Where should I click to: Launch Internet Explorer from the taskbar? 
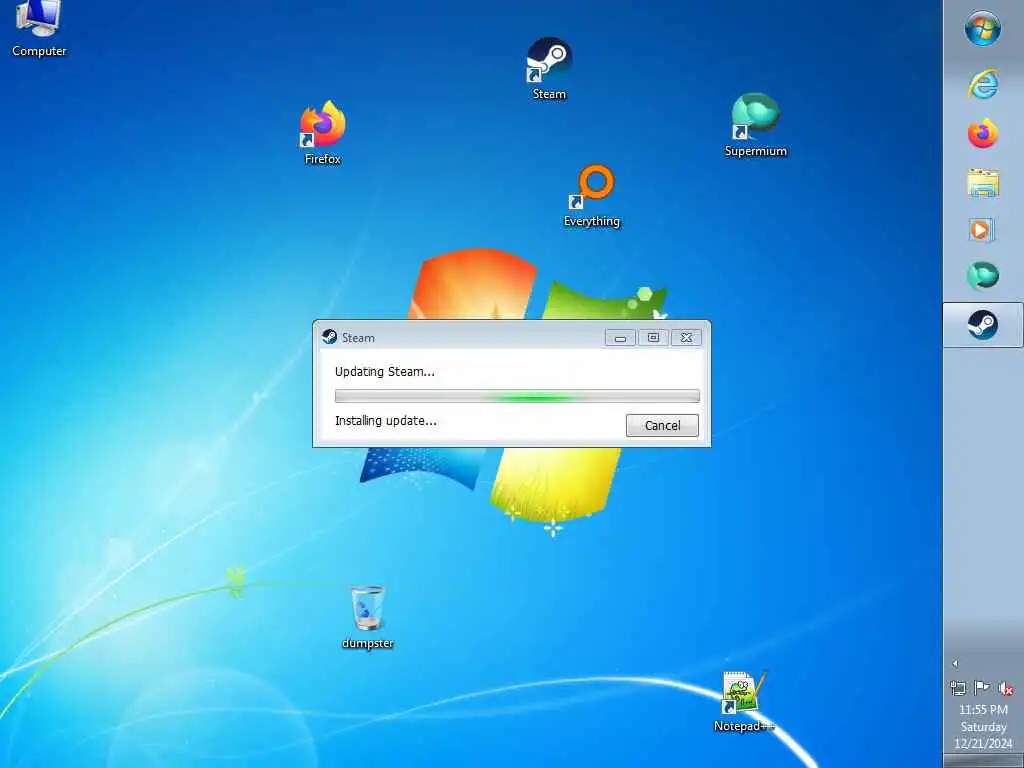(x=983, y=83)
